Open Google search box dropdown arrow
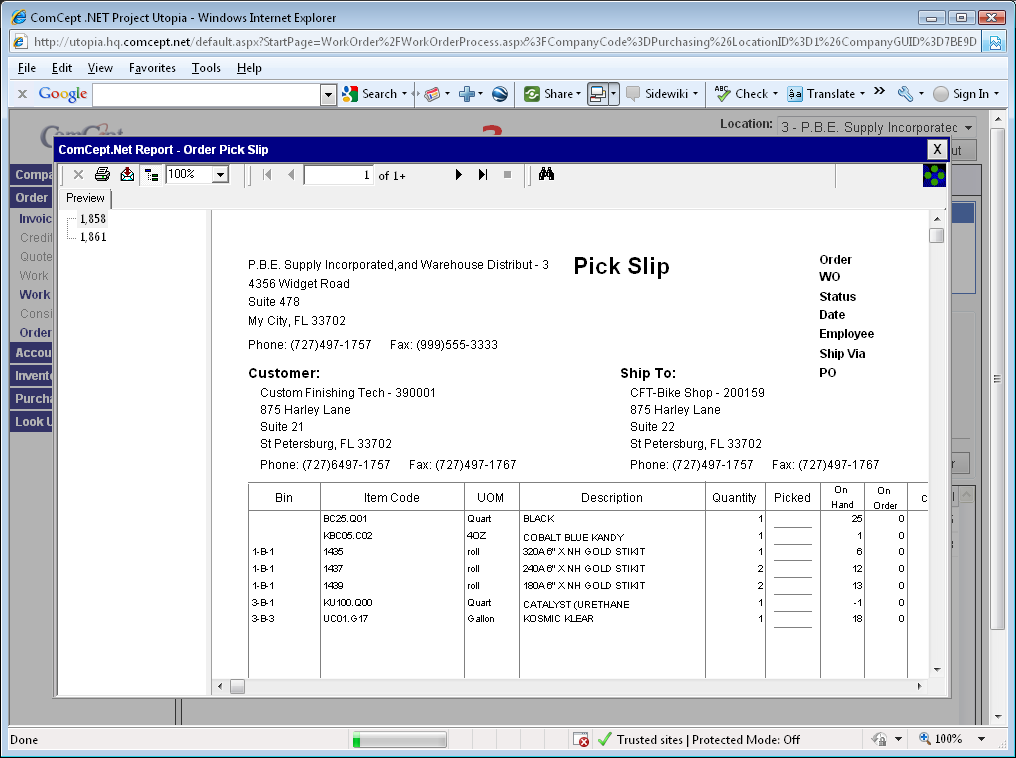 328,94
